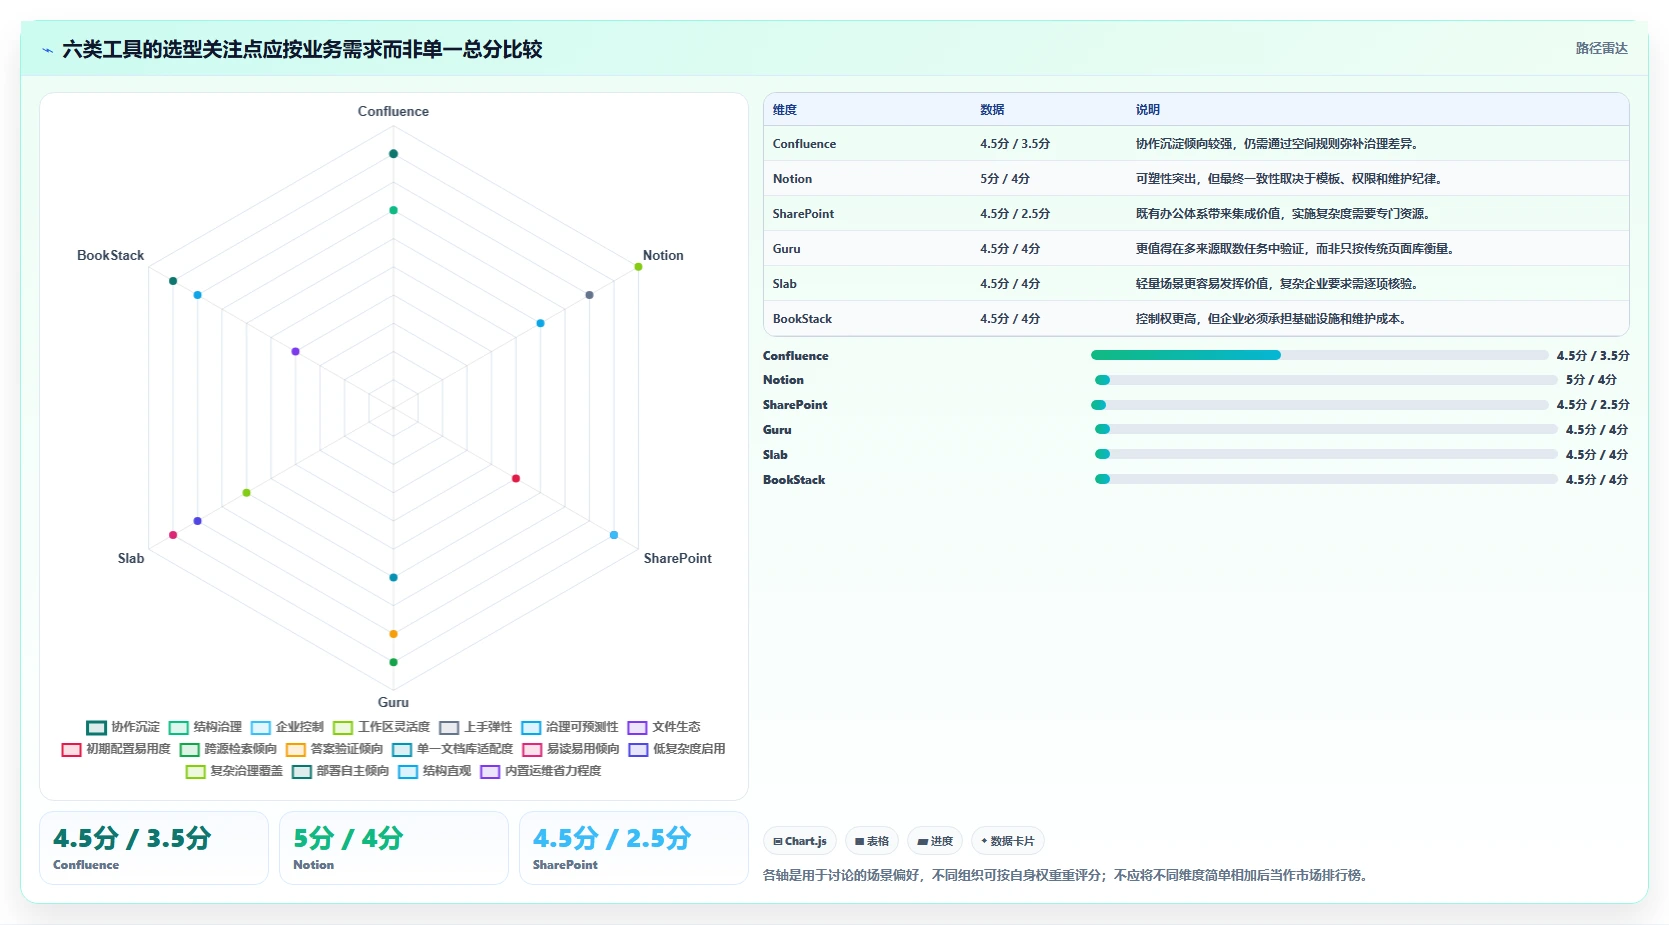This screenshot has width=1669, height=925.
Task: Click the Notion progress bar
Action: coord(1326,380)
